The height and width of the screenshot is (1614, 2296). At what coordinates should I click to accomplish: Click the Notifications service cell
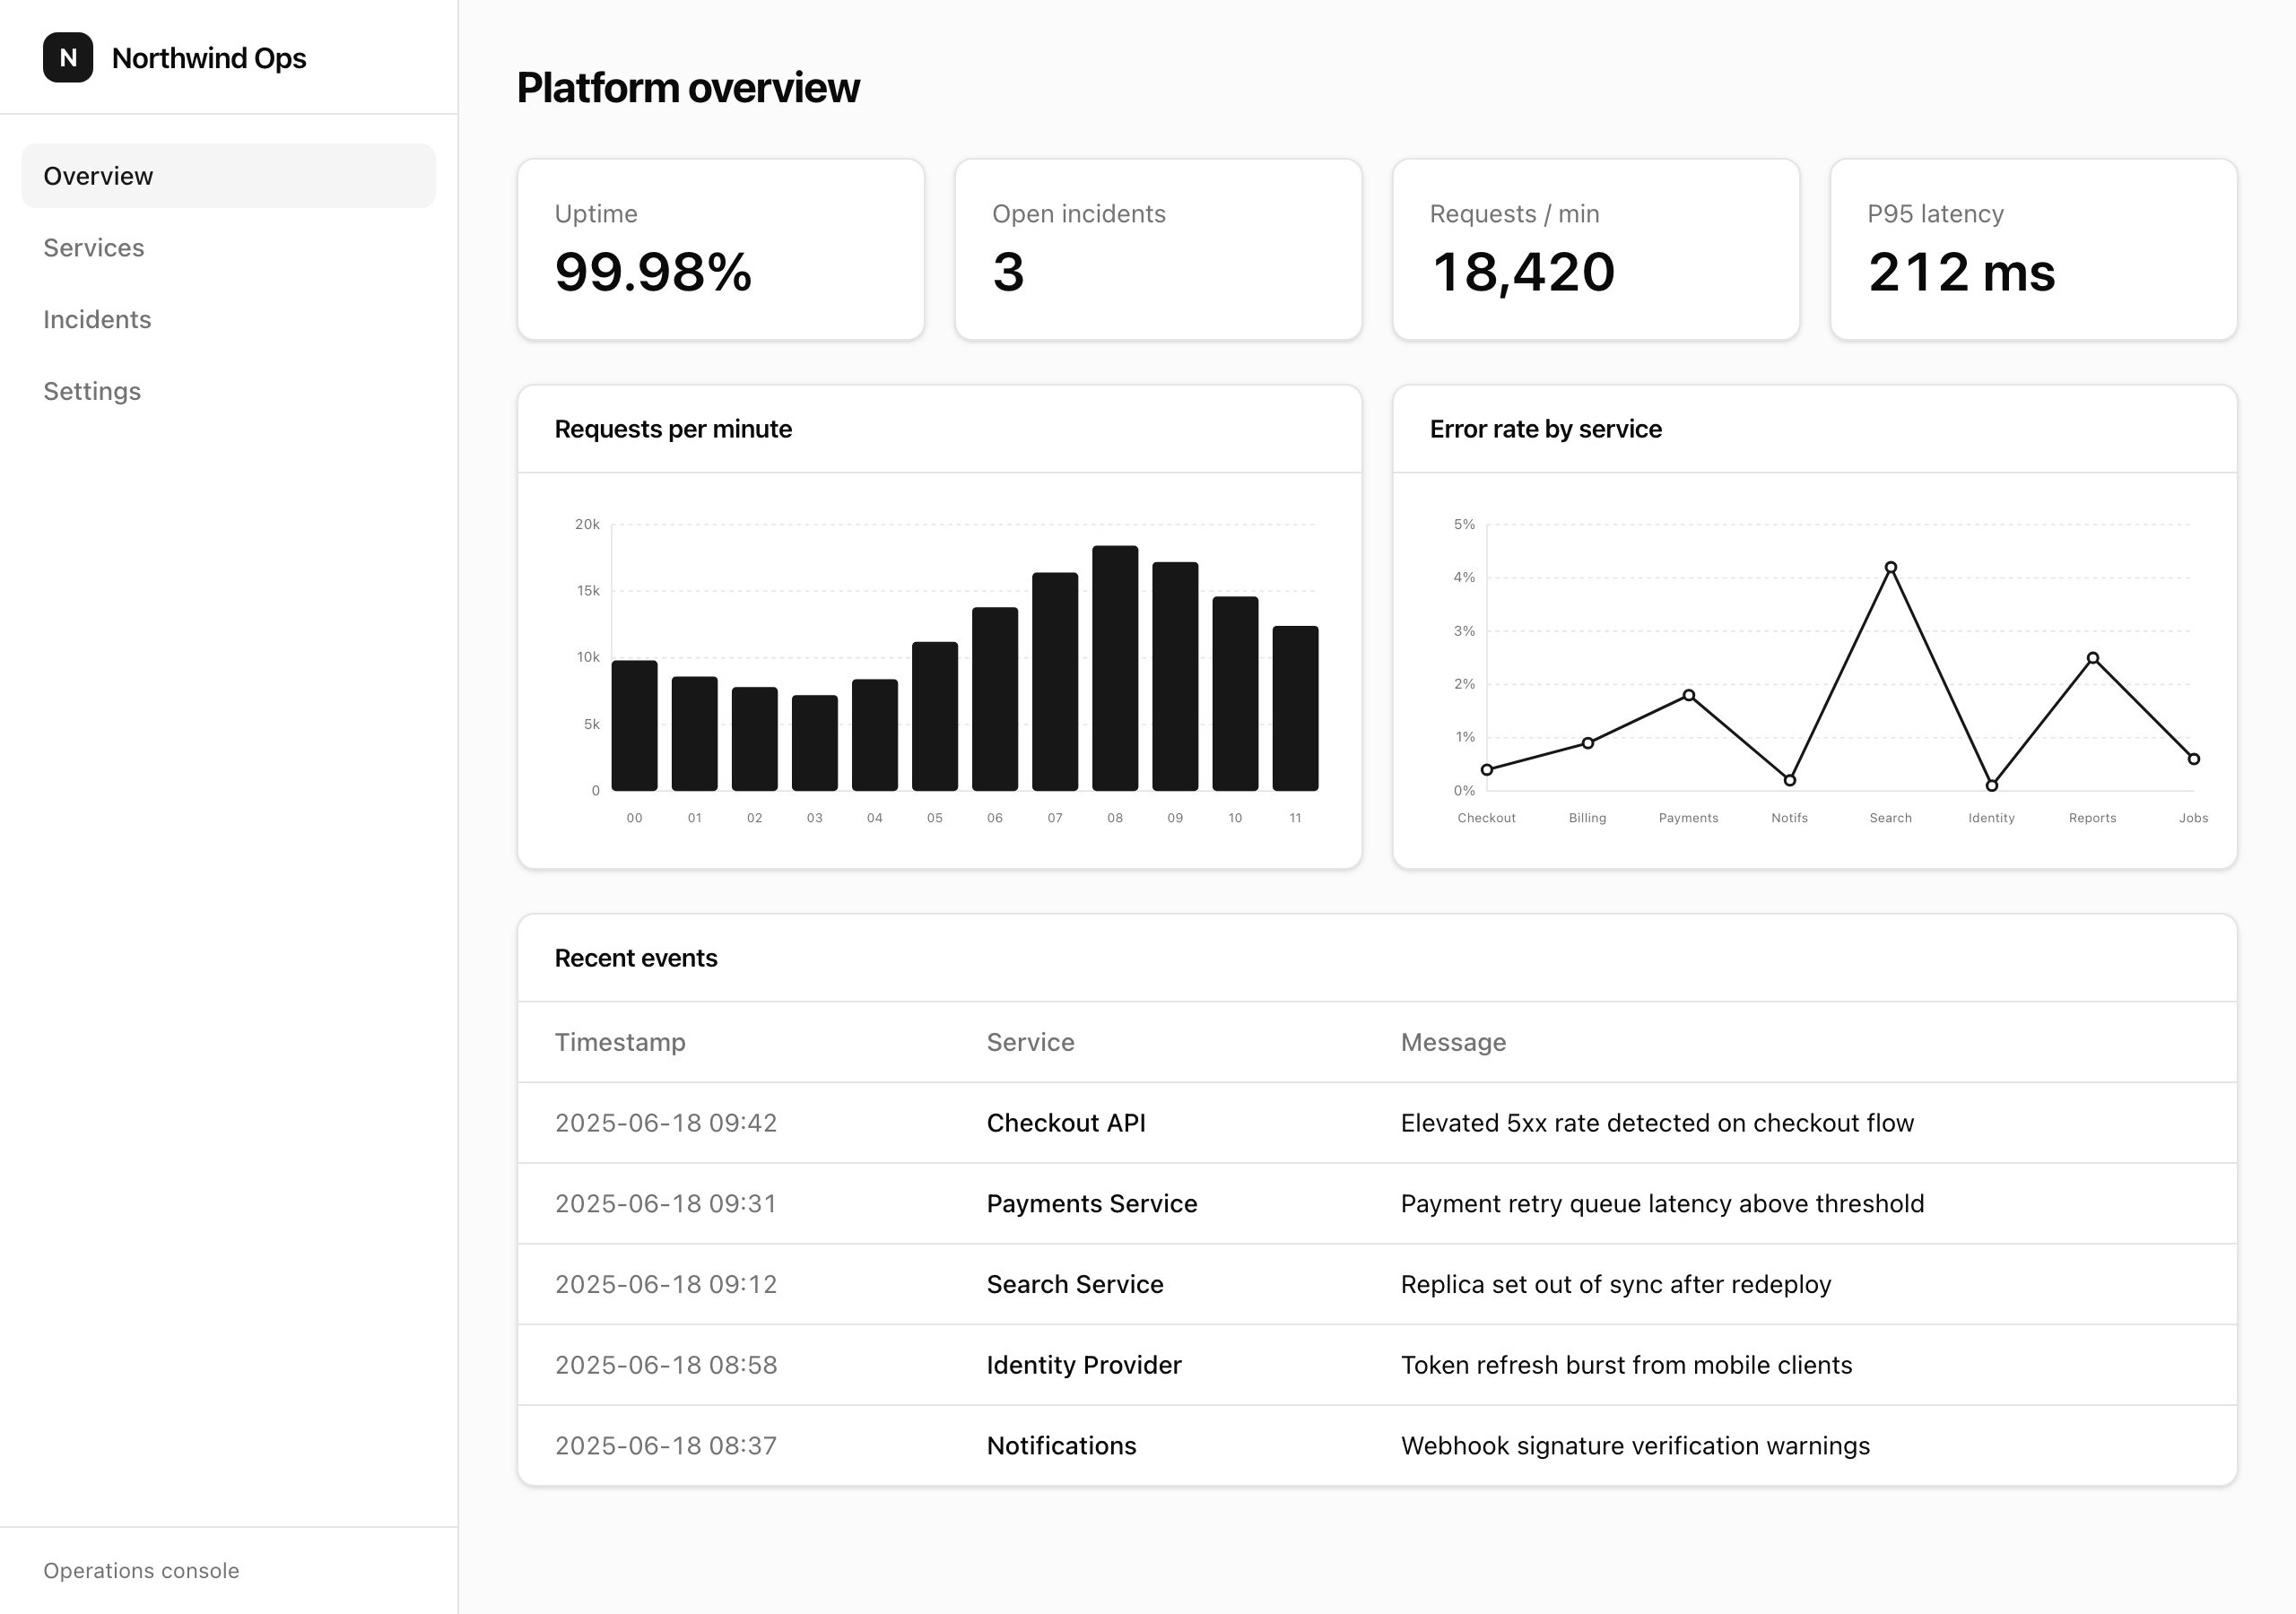coord(1062,1446)
